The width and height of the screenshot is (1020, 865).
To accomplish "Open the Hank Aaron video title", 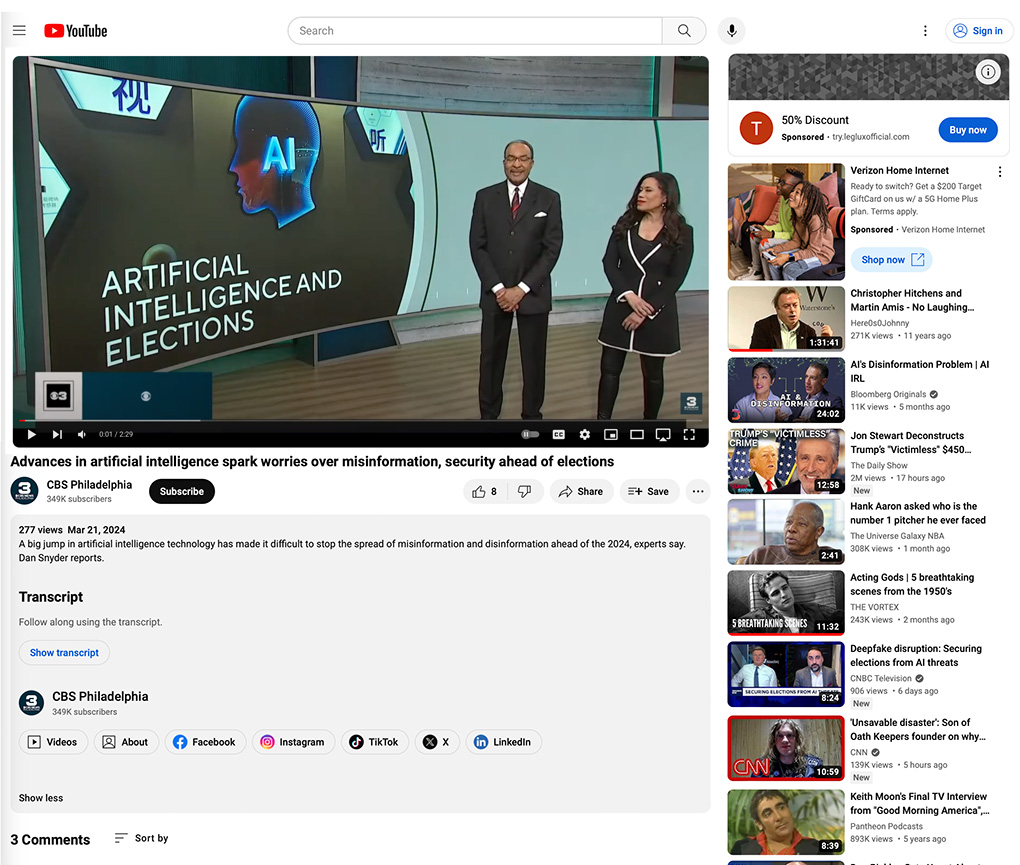I will (x=918, y=513).
